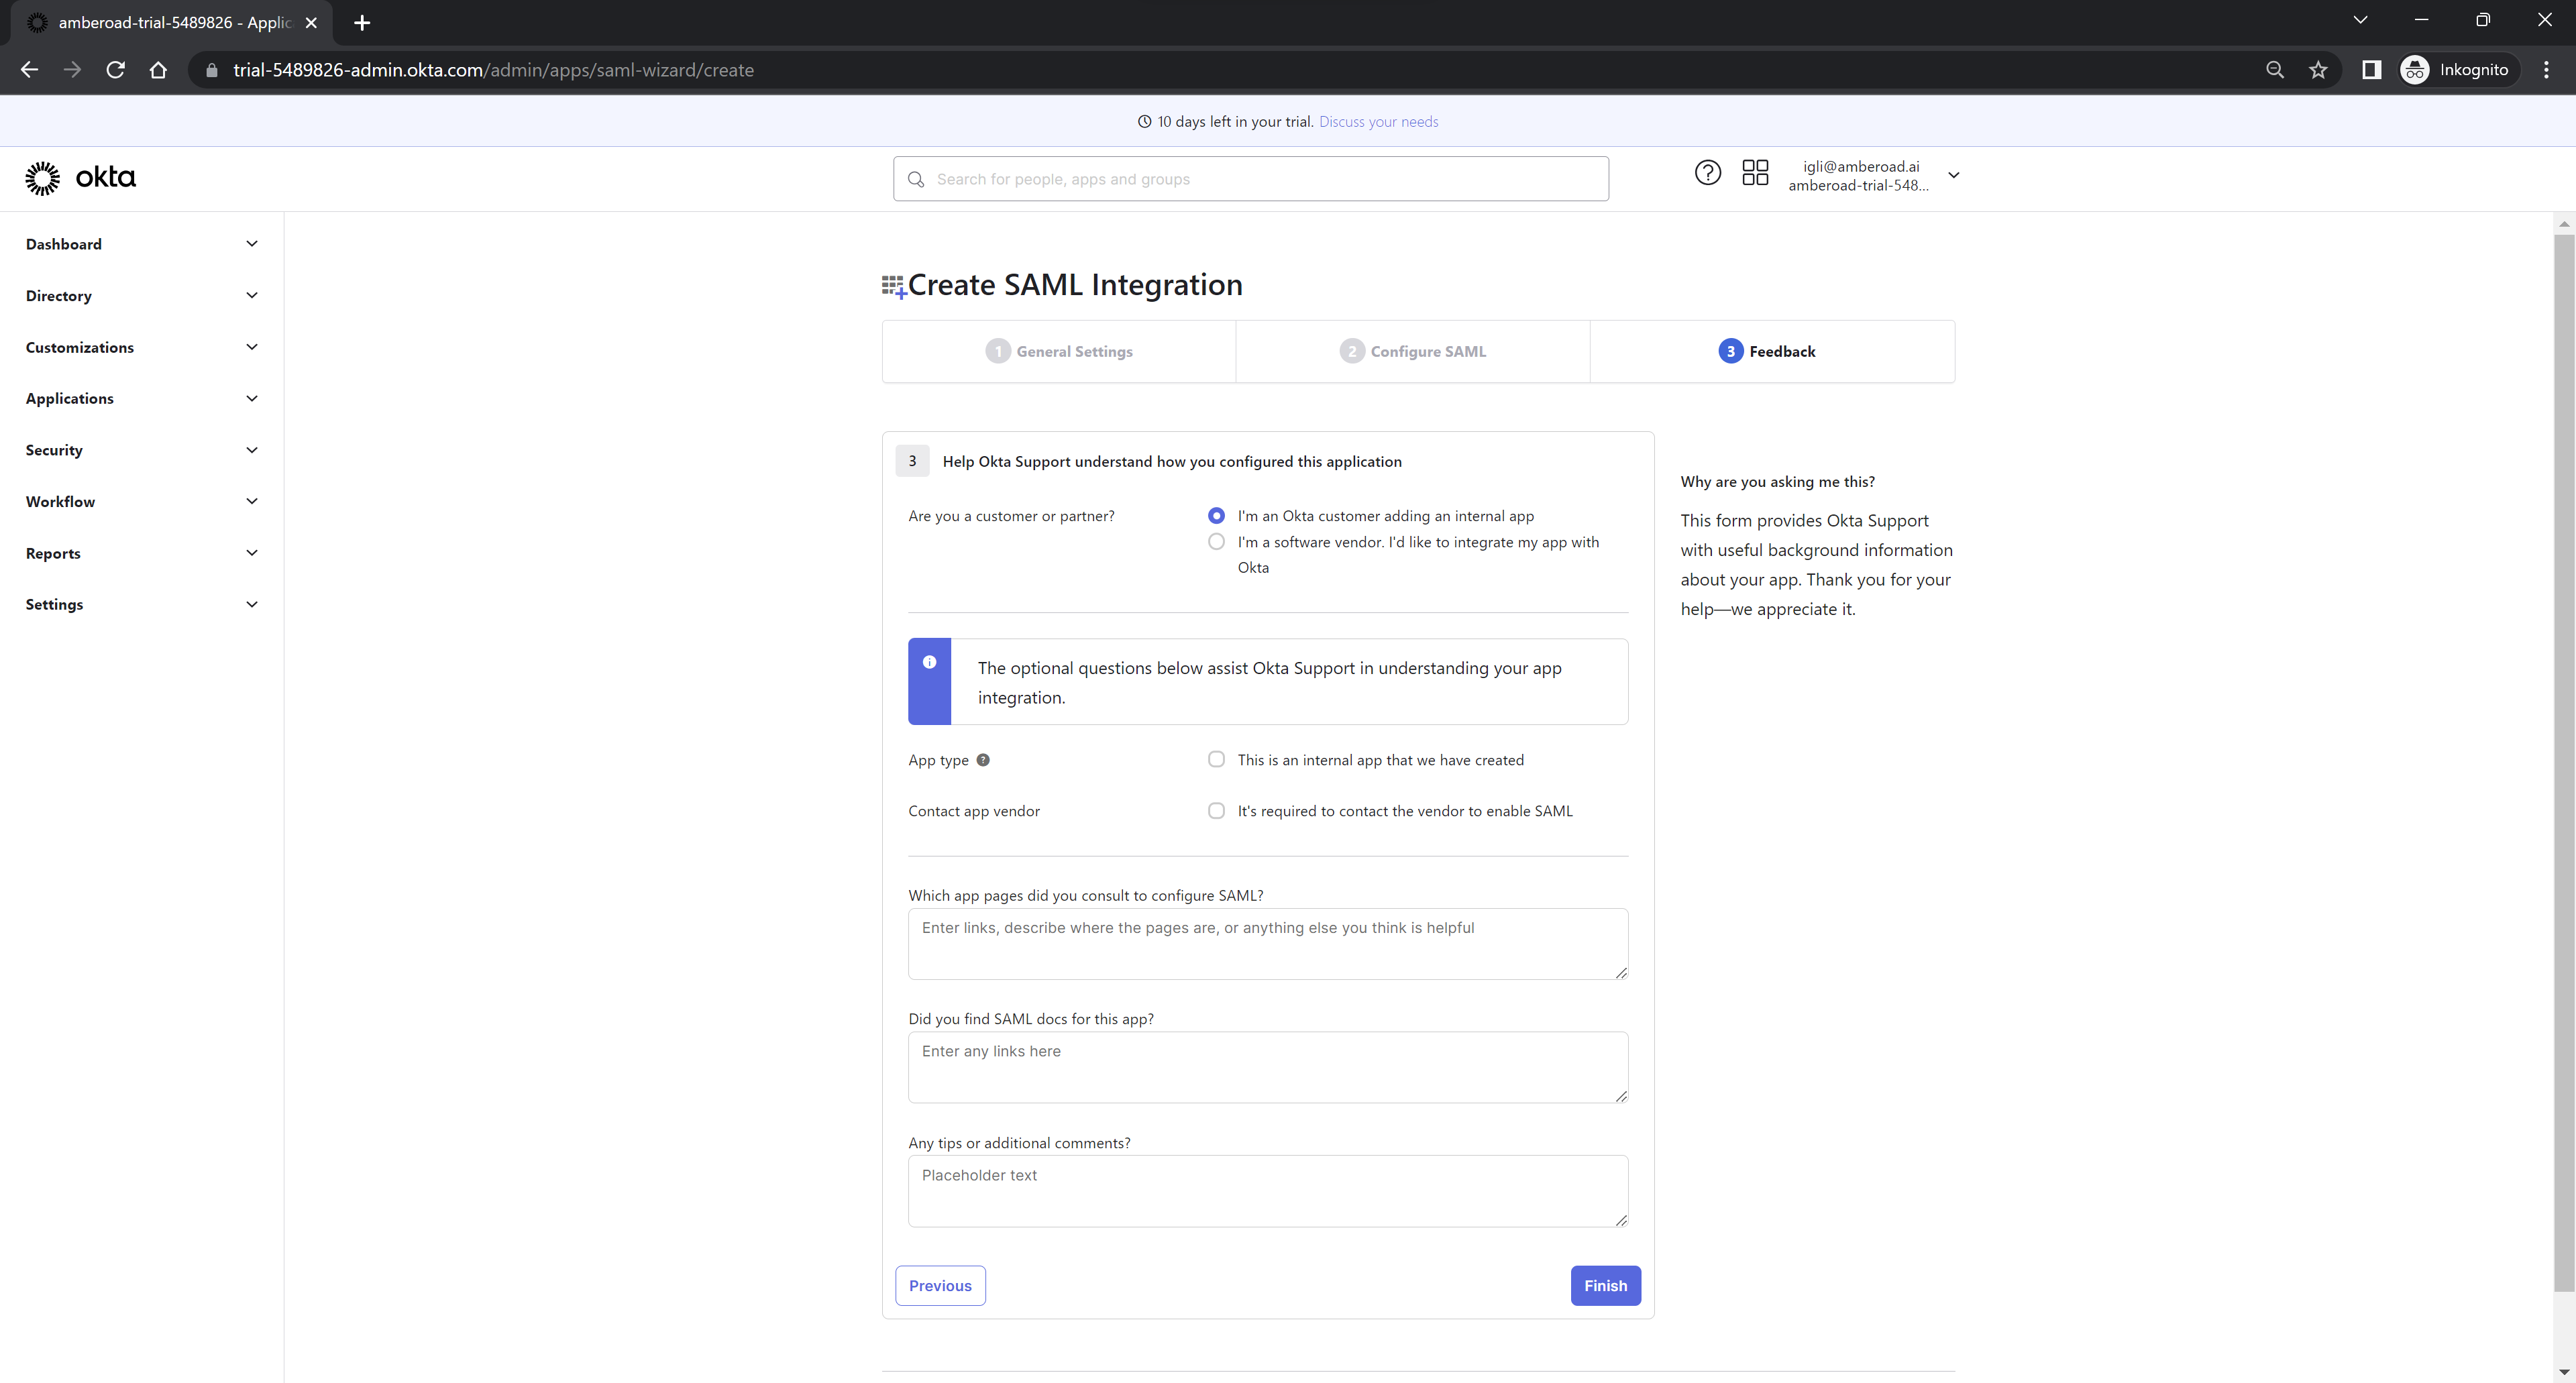Go to step 2 Configure SAML

(x=1413, y=351)
